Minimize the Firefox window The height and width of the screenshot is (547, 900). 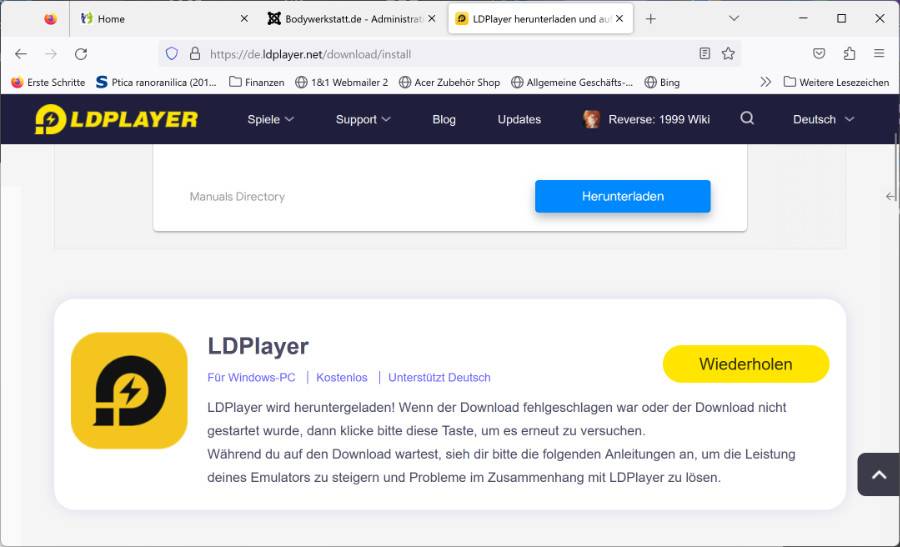pyautogui.click(x=803, y=18)
